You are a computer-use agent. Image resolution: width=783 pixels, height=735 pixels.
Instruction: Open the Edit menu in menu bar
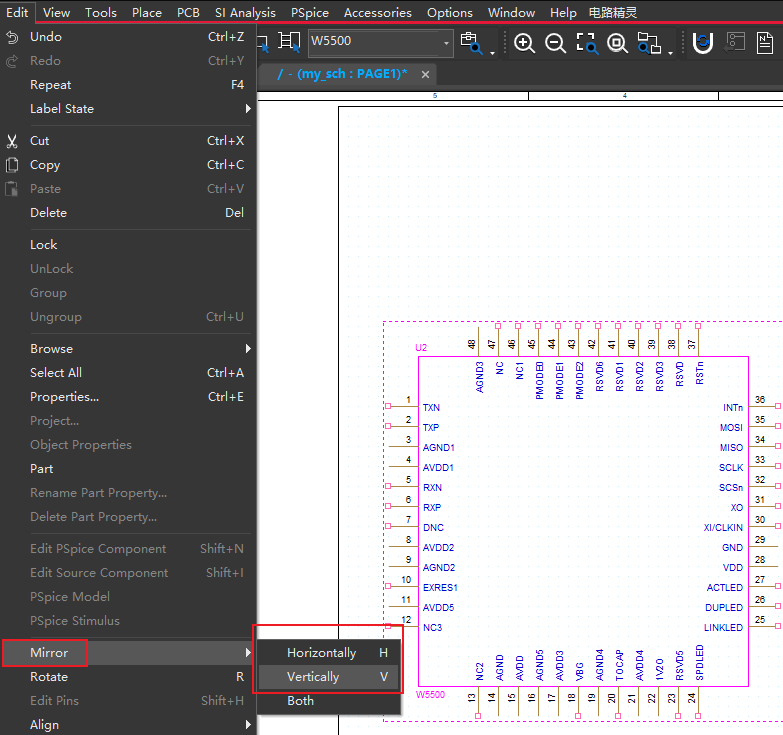(17, 12)
